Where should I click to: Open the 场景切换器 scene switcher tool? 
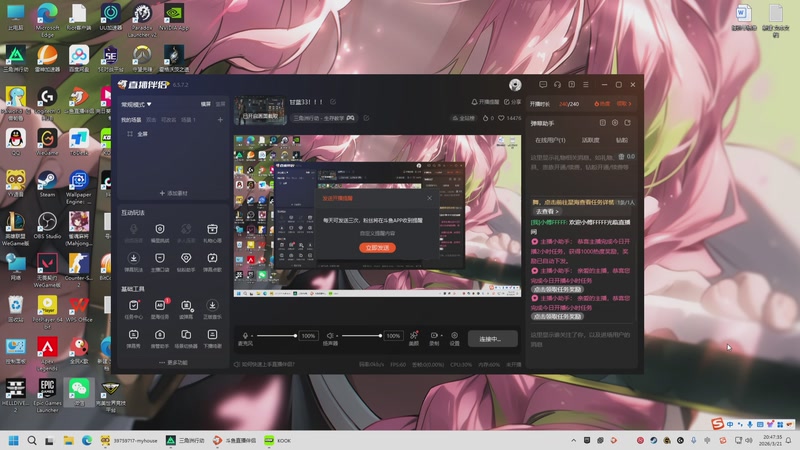click(186, 338)
